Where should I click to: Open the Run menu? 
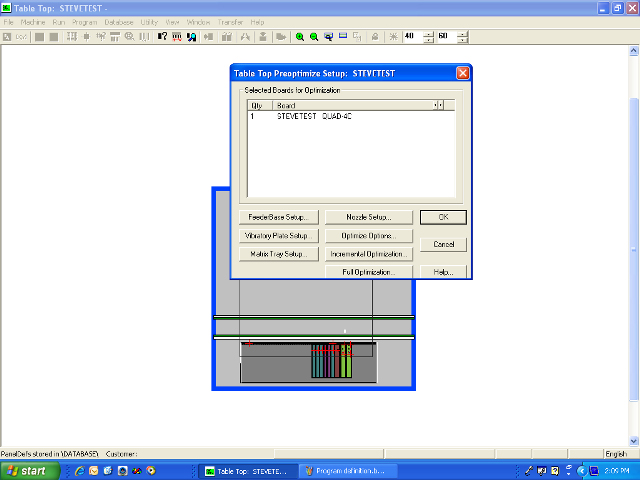click(59, 22)
